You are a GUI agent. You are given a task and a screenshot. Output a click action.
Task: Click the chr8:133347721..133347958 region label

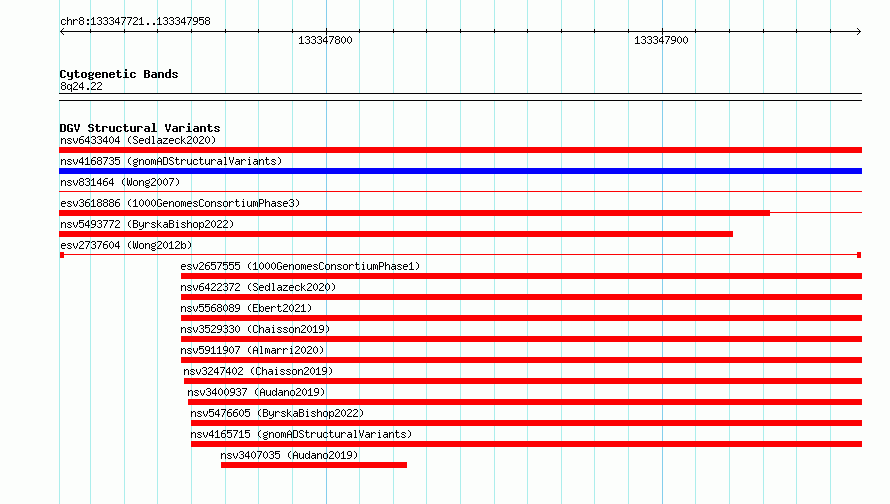pos(135,21)
